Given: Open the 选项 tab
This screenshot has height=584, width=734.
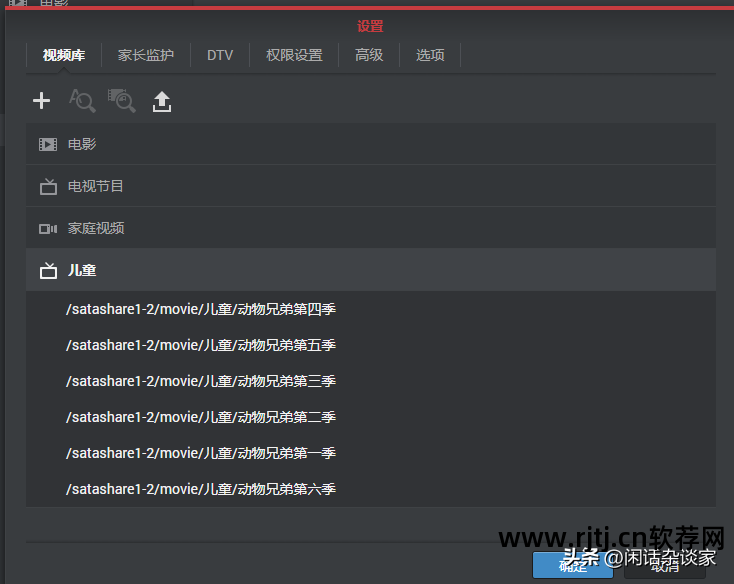Looking at the screenshot, I should [x=430, y=55].
